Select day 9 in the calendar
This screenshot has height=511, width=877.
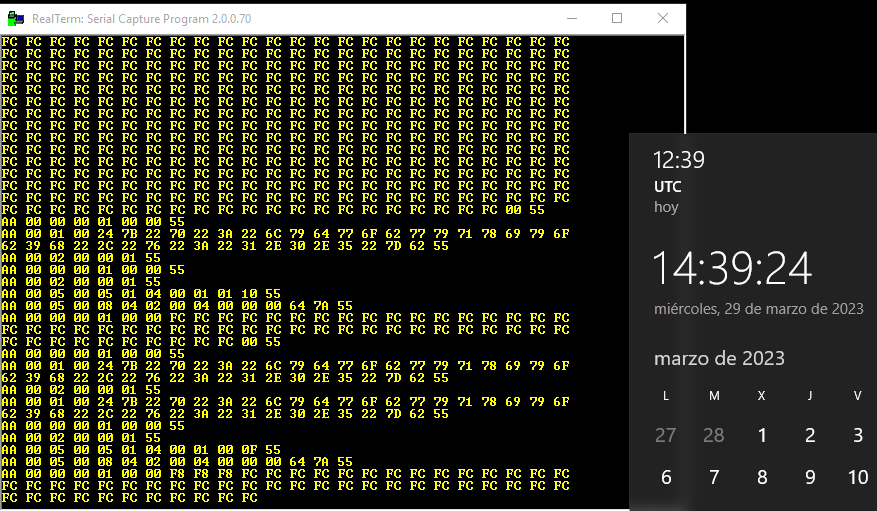[x=810, y=477]
